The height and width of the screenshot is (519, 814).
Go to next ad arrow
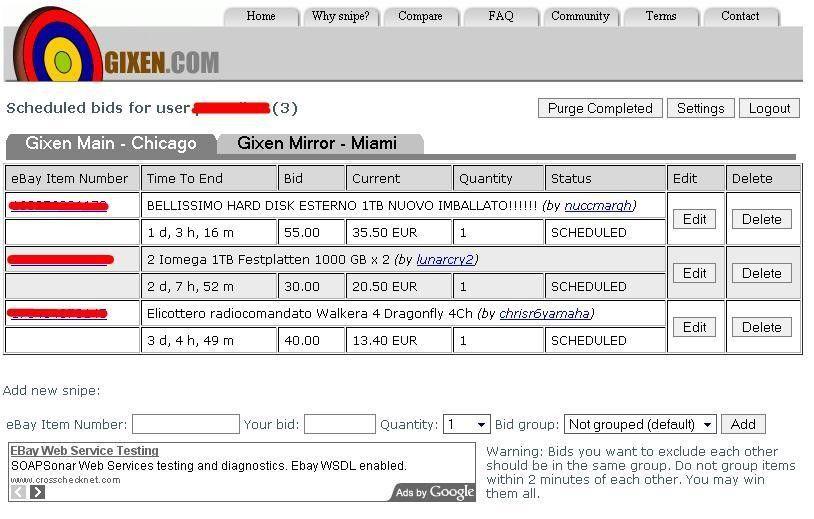[x=37, y=492]
